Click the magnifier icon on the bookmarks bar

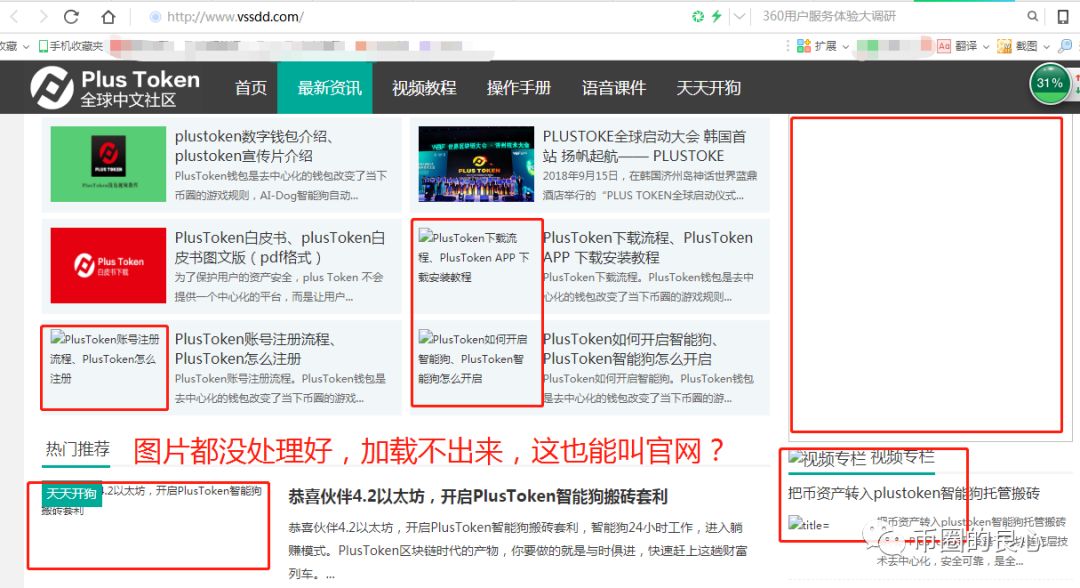click(x=1065, y=46)
